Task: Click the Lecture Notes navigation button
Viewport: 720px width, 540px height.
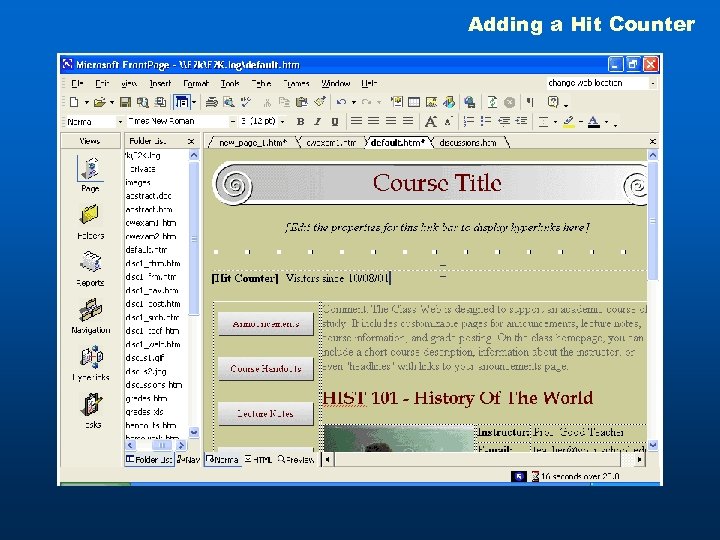Action: pyautogui.click(x=266, y=414)
